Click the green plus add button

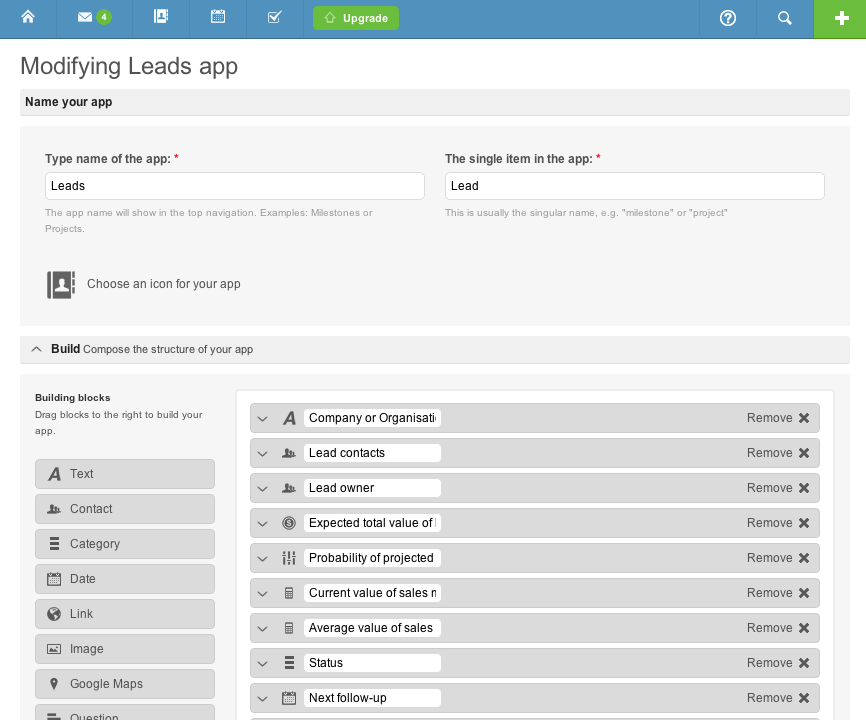pos(841,19)
